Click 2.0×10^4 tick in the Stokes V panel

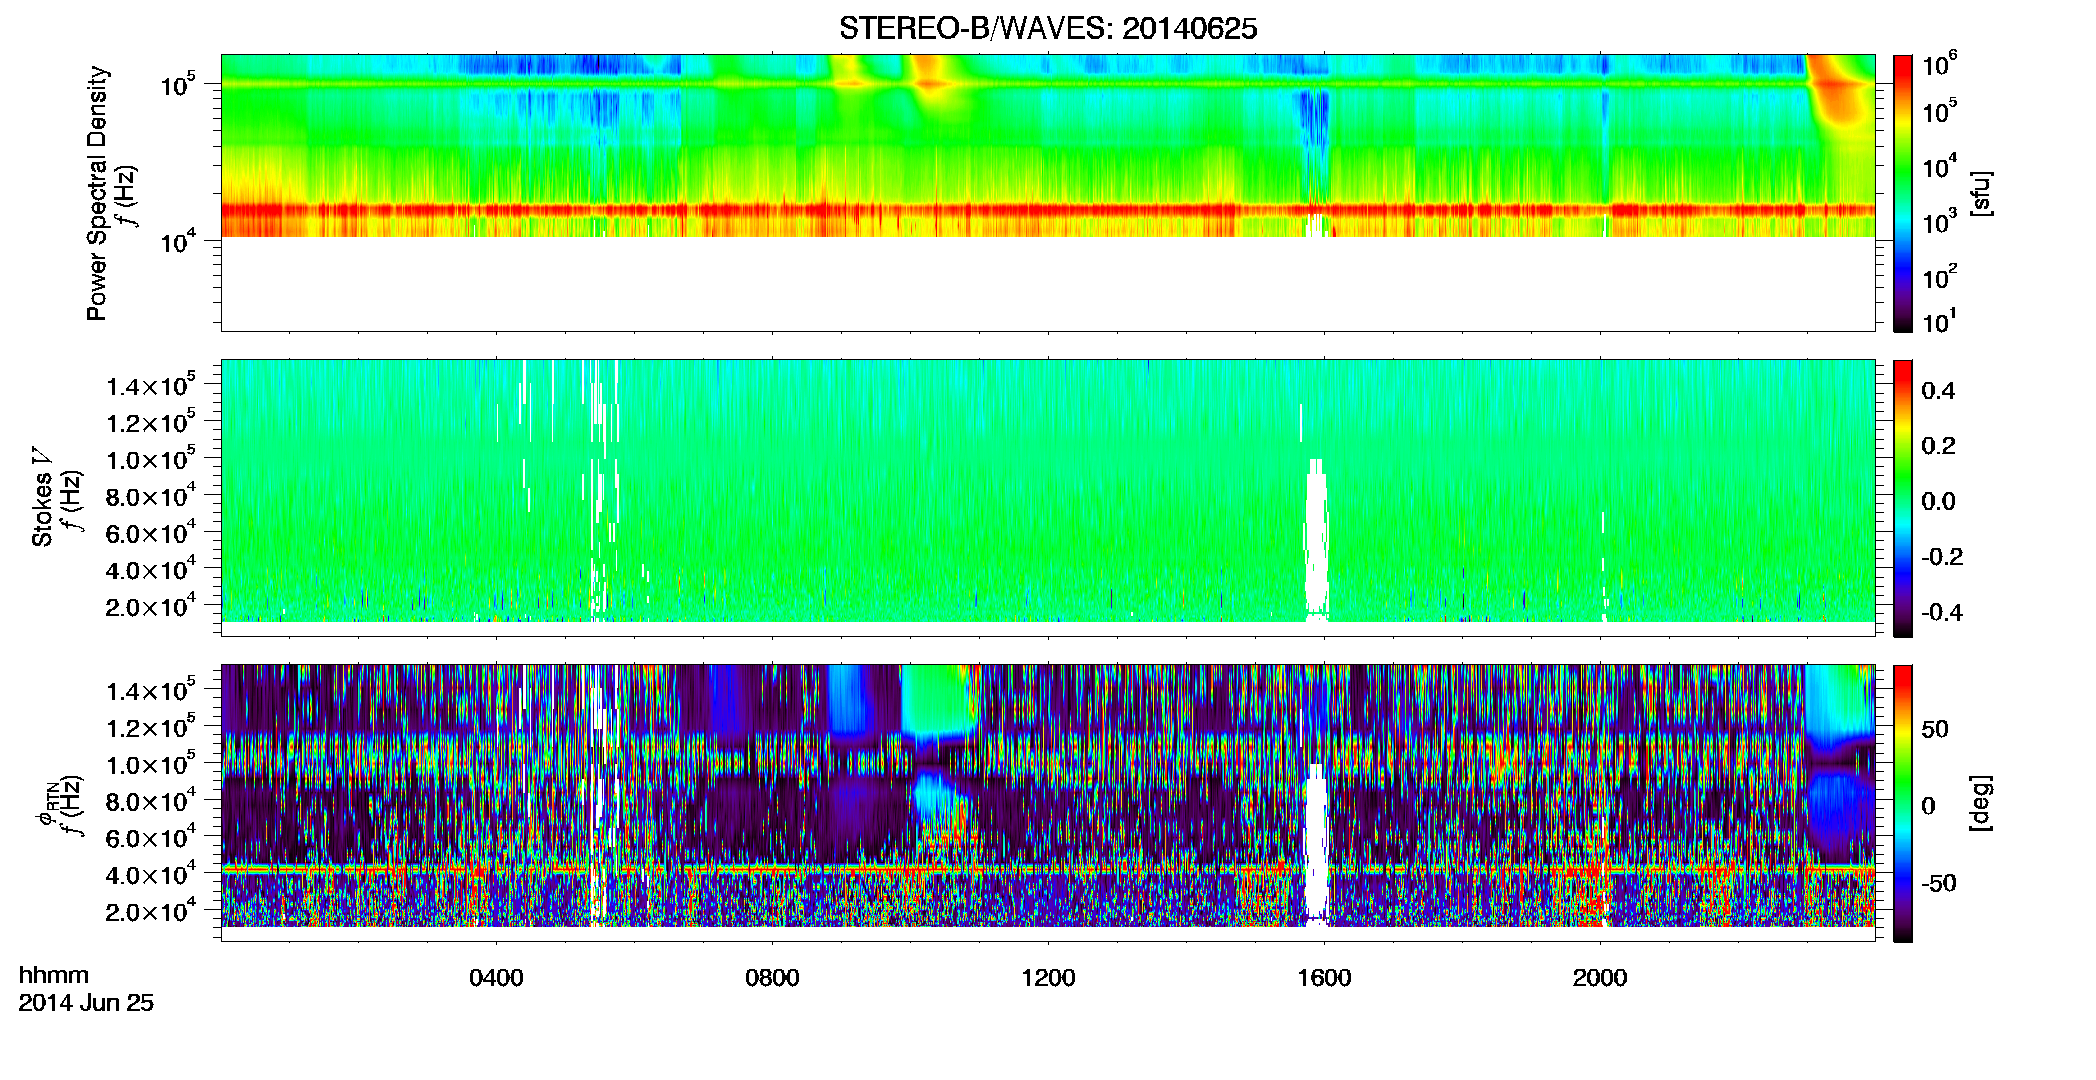tap(150, 607)
